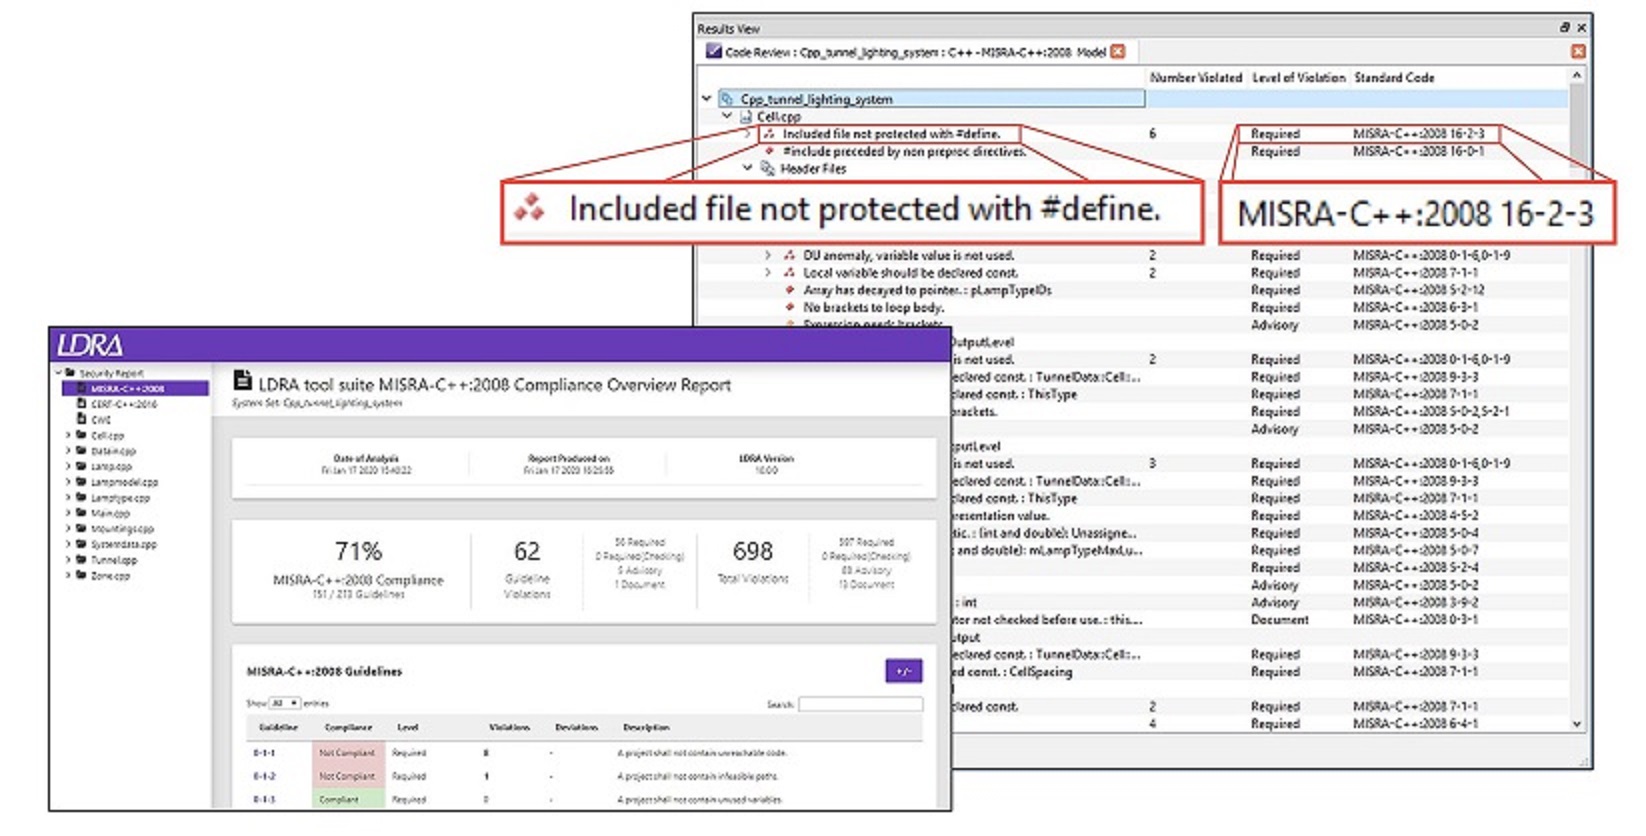This screenshot has width=1646, height=836.
Task: Click the orange close-all X at tab bar right
Action: (x=1578, y=51)
